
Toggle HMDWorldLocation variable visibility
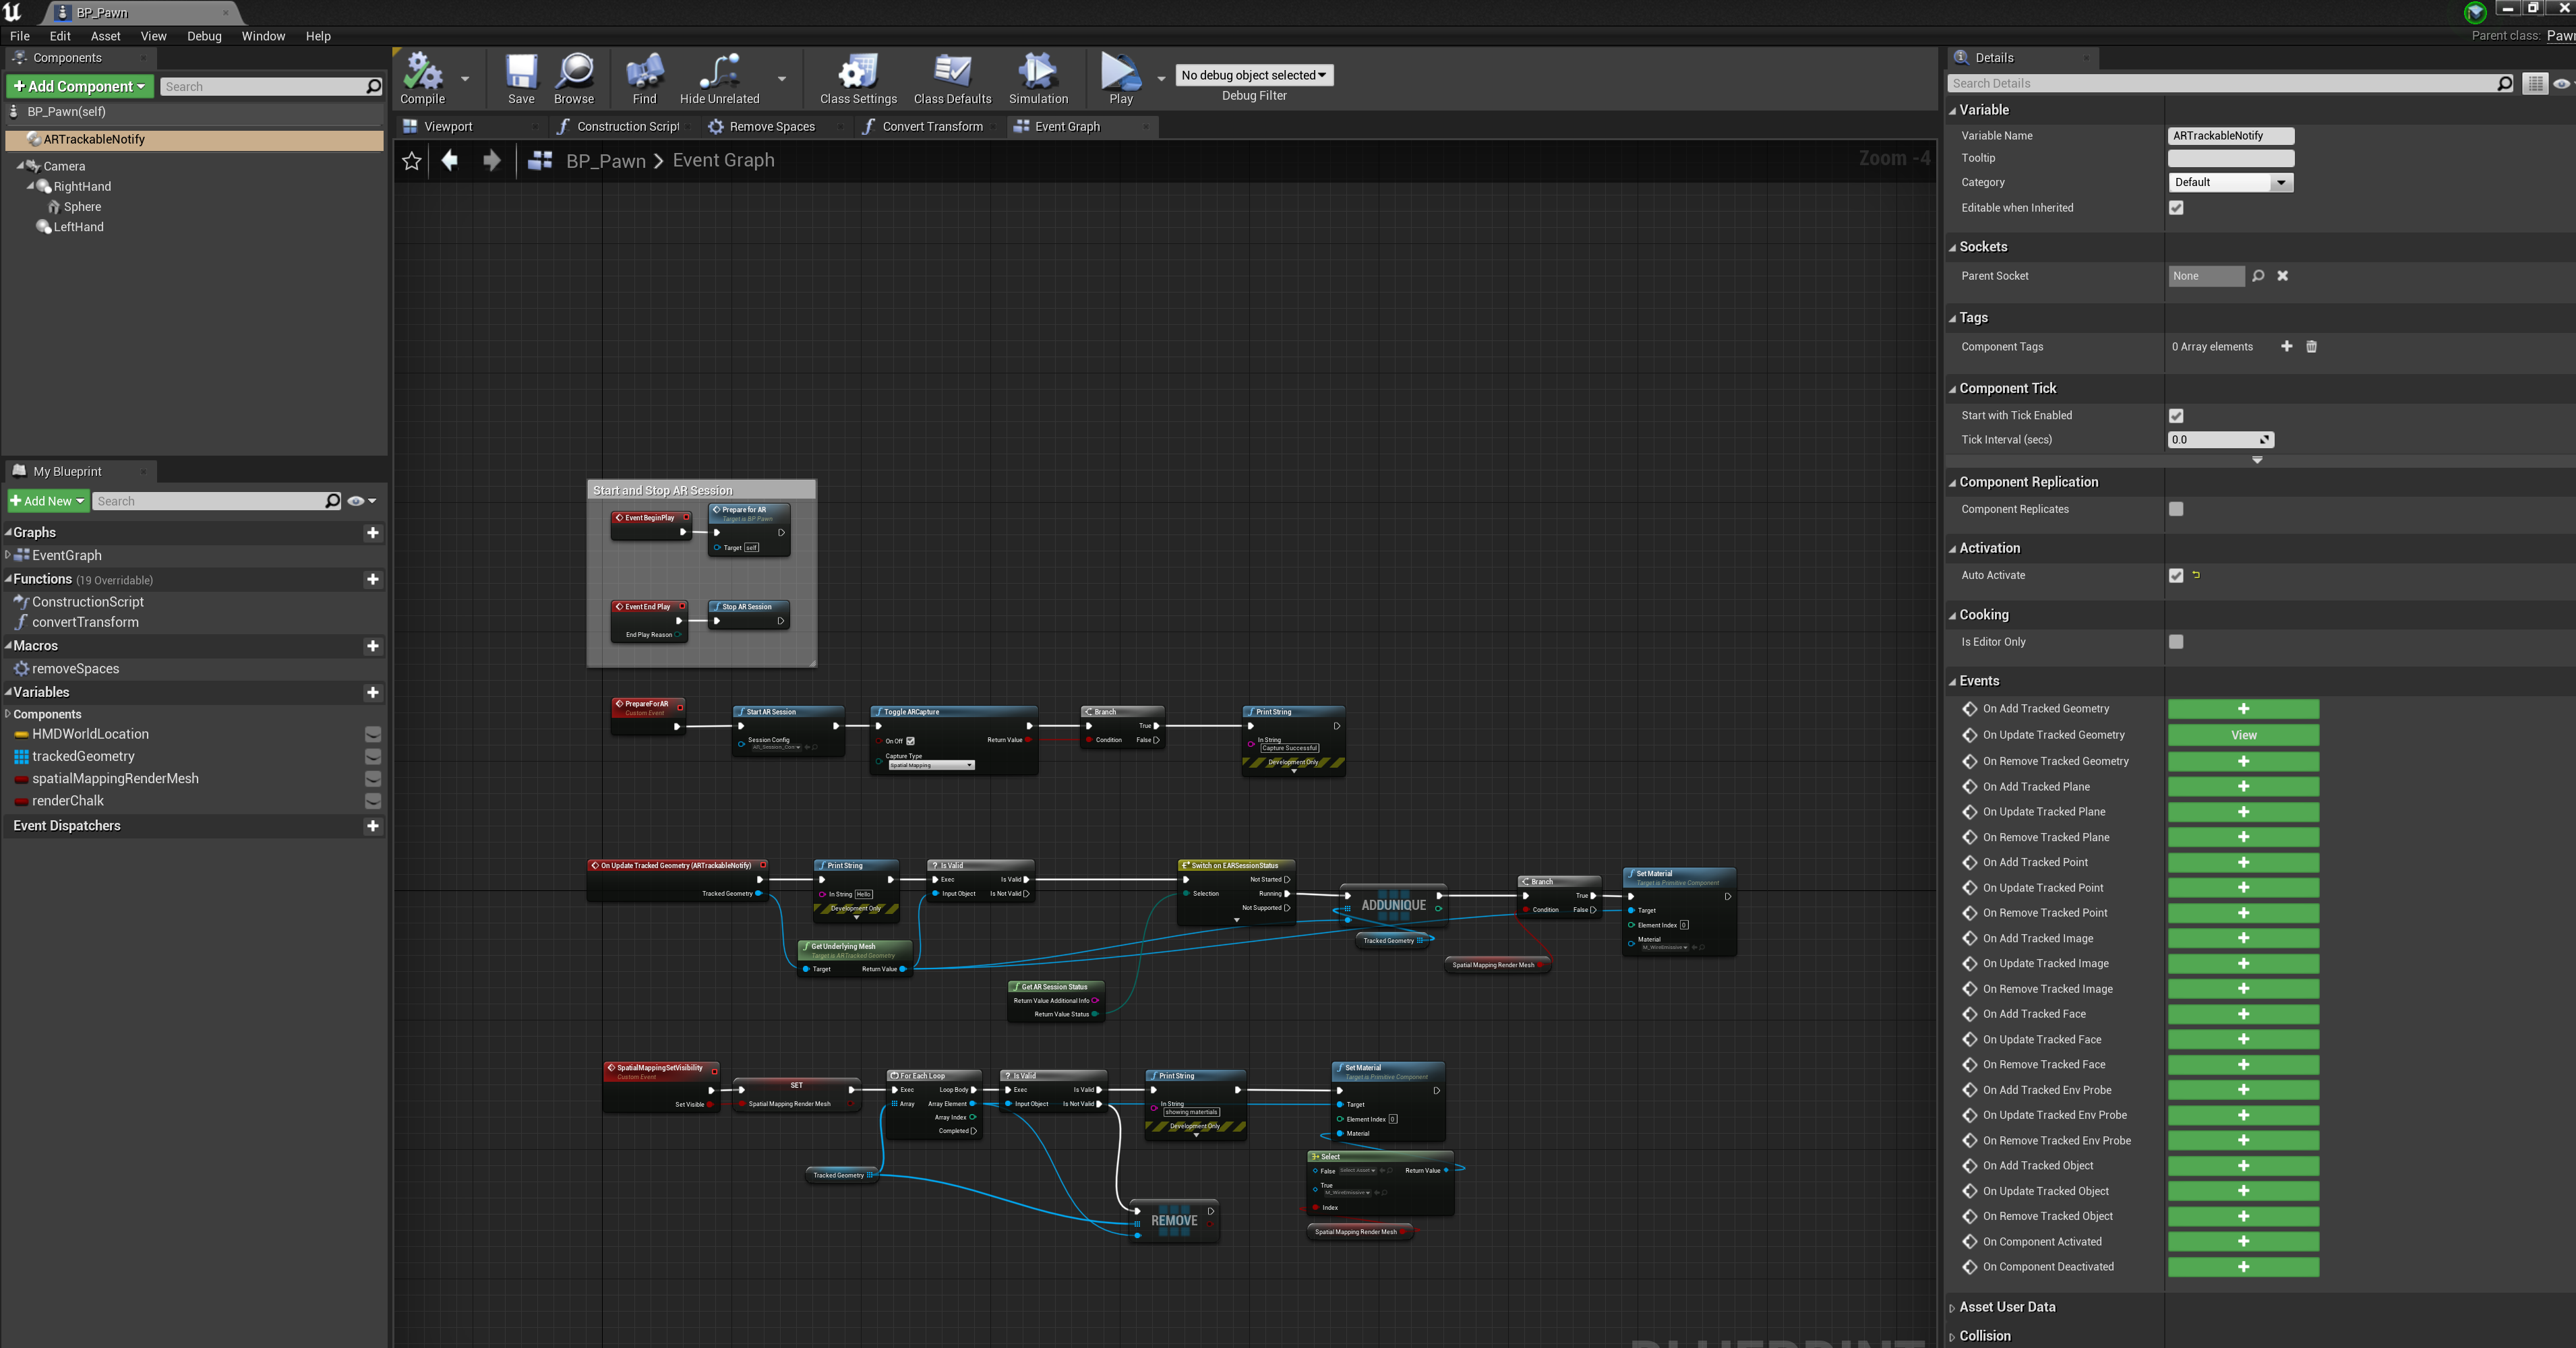click(x=373, y=734)
